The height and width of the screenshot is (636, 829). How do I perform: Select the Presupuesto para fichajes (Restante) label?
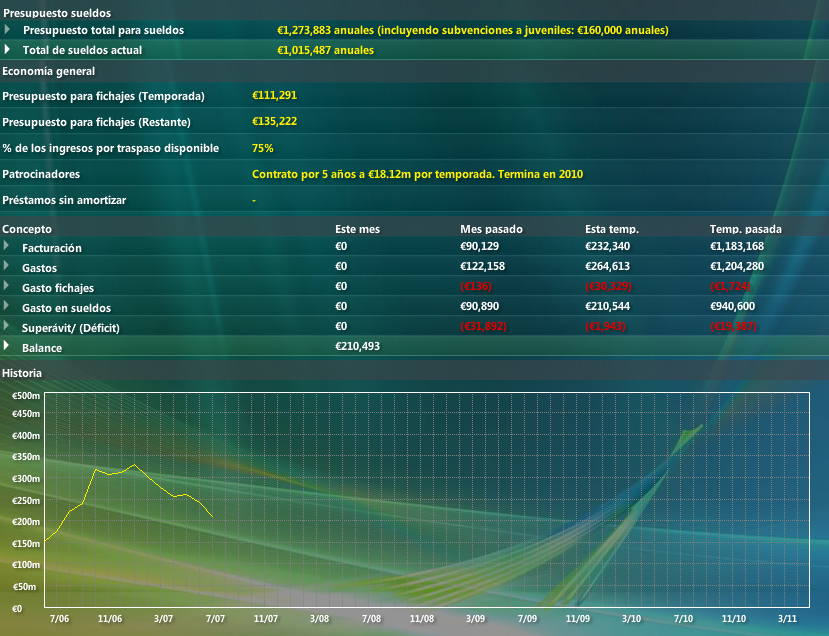point(96,122)
